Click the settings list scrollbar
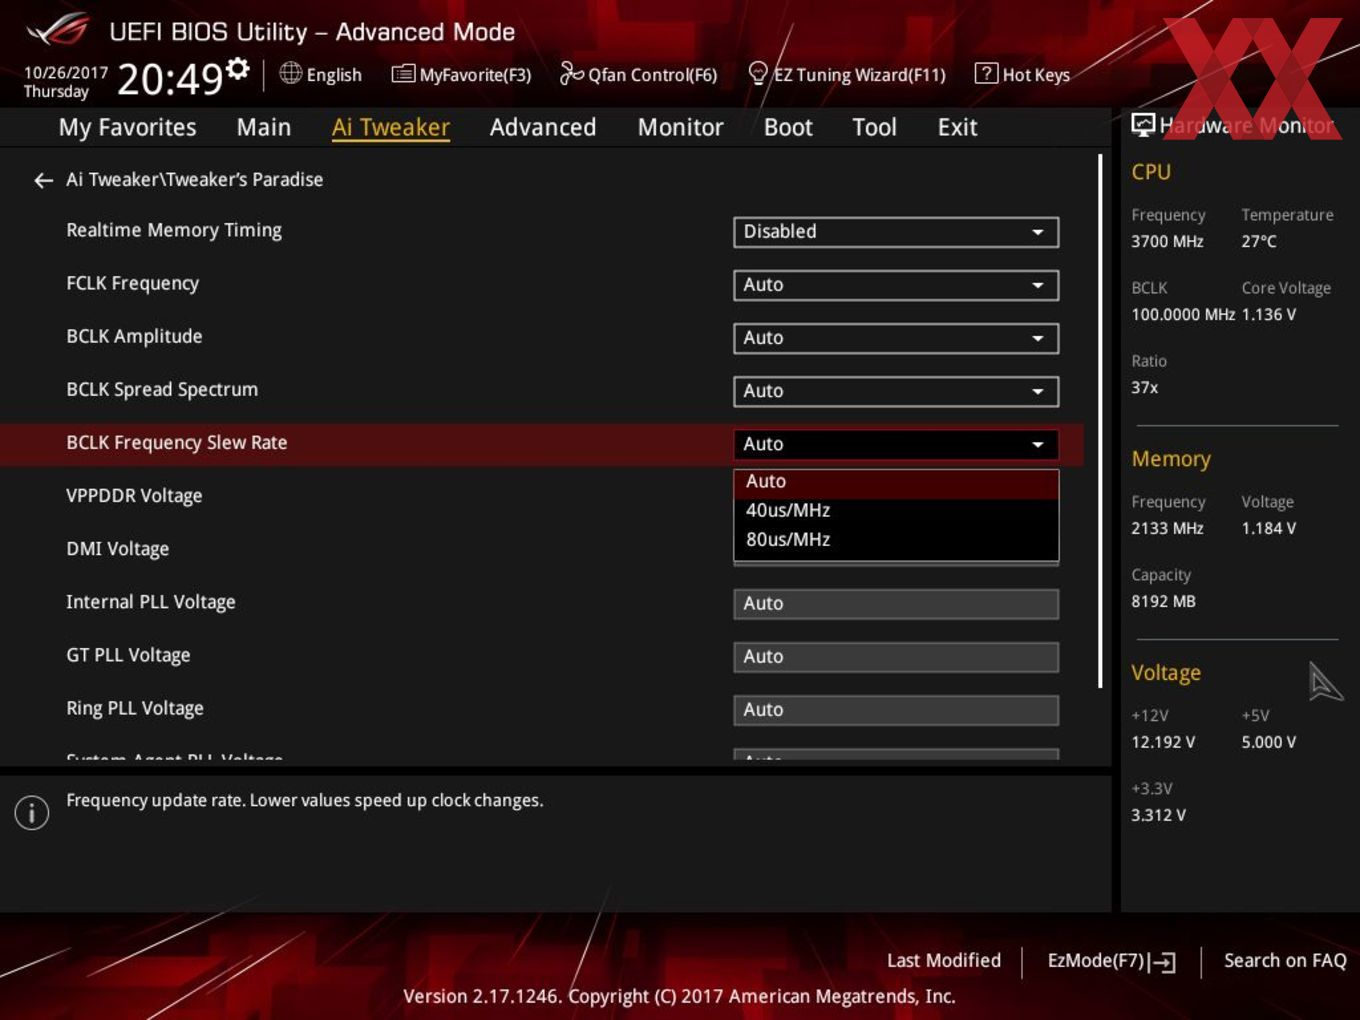This screenshot has height=1020, width=1360. [1100, 420]
